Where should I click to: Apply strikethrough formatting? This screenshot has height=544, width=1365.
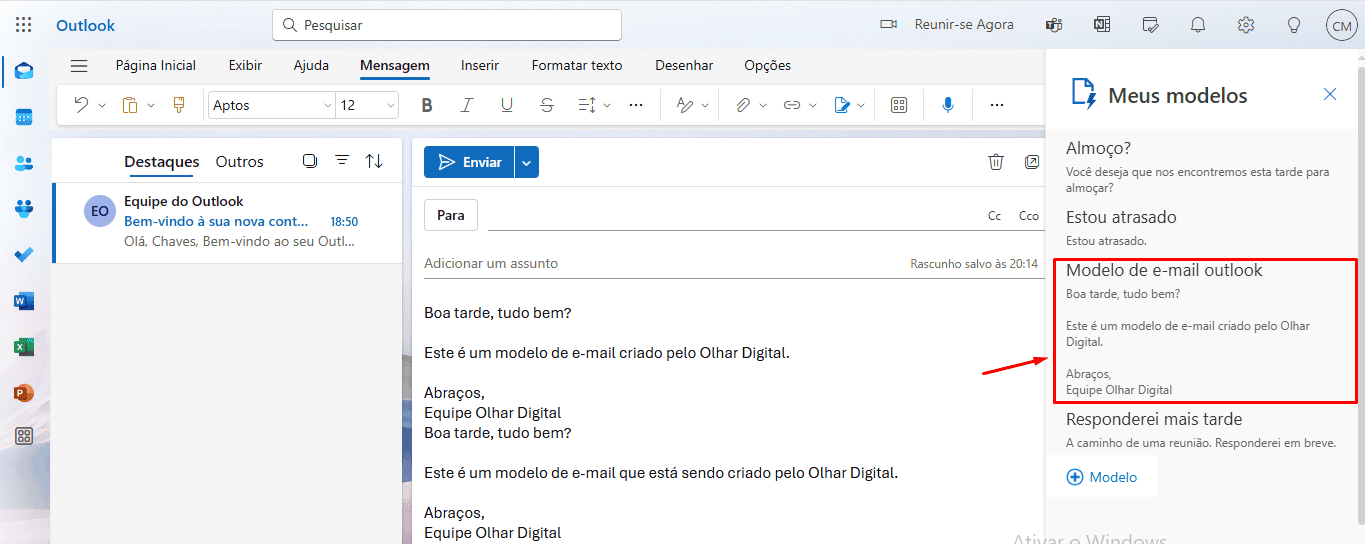[546, 105]
